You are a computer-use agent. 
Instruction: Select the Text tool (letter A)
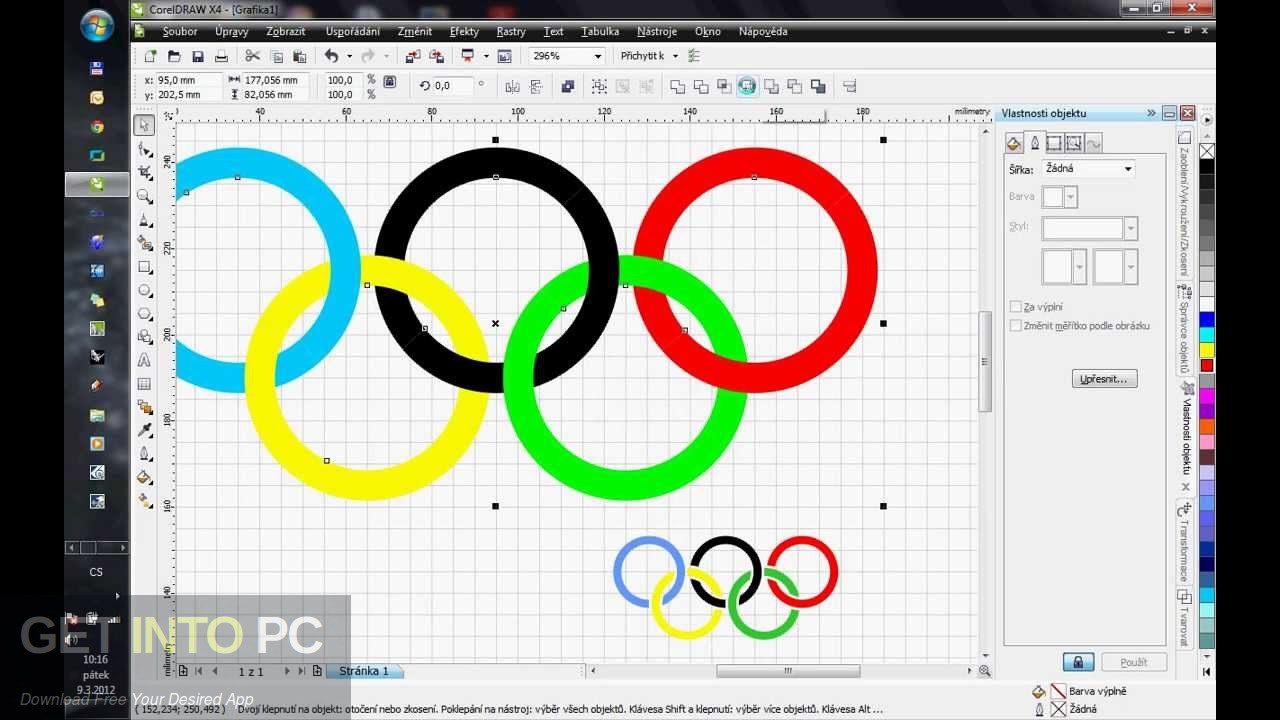145,360
